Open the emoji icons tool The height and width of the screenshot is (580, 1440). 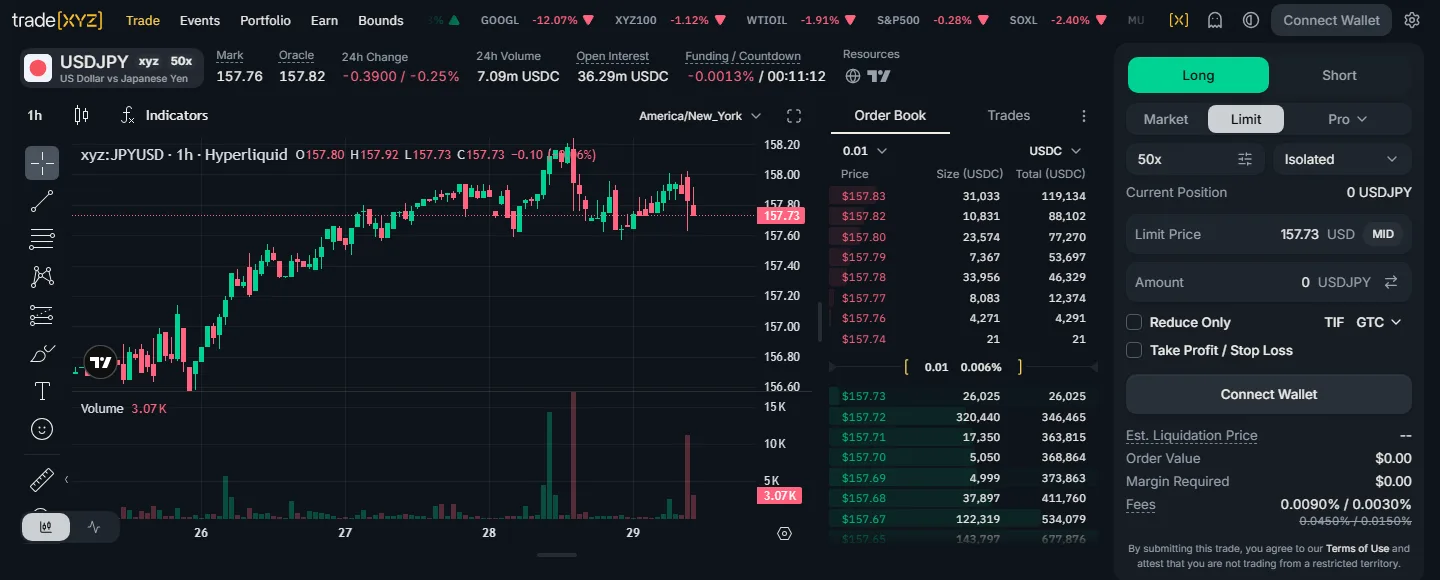[x=42, y=429]
